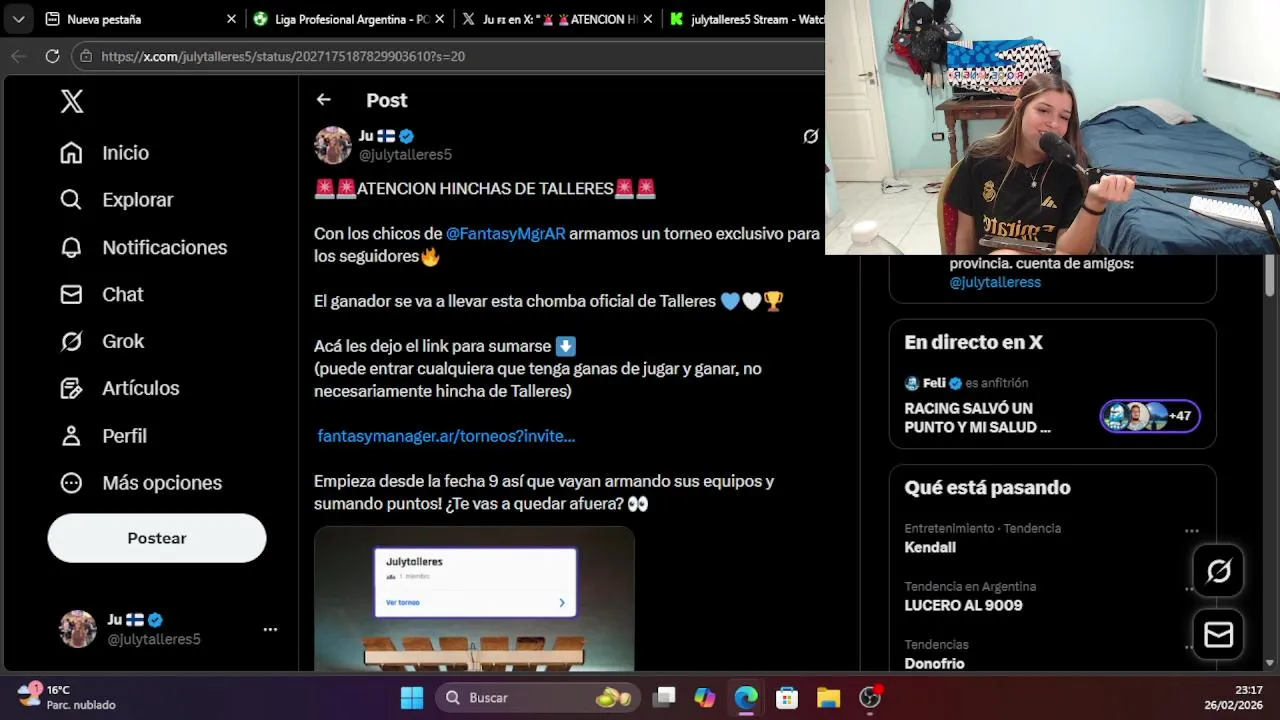Close Liga Profesional Argentina tab
The height and width of the screenshot is (720, 1280).
click(x=439, y=19)
